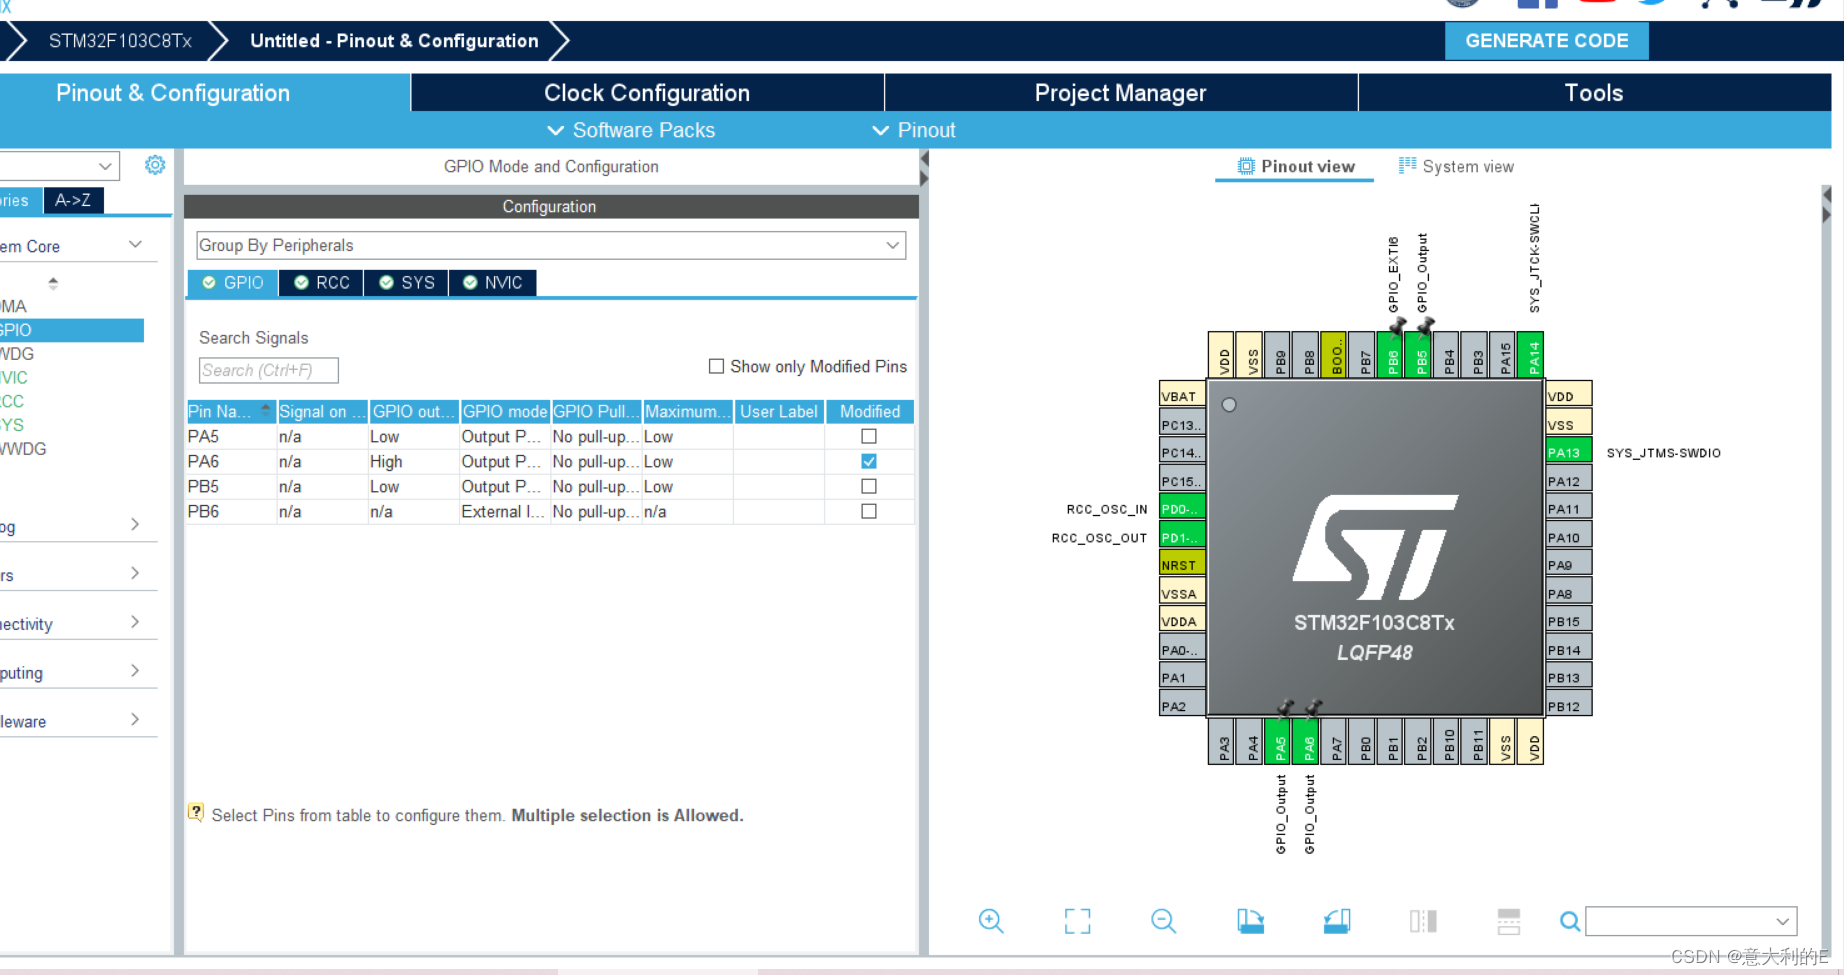Select IWDG in the left category list
This screenshot has height=975, width=1844.
18,354
